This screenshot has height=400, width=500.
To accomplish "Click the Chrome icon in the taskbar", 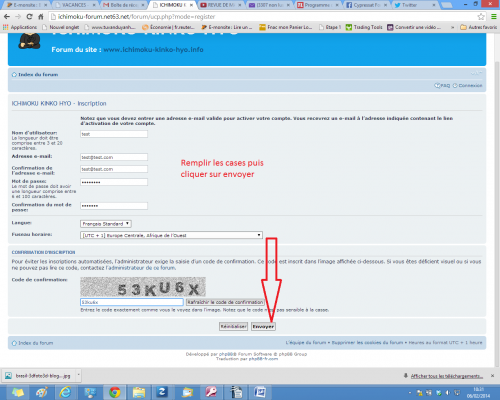I will point(114,392).
